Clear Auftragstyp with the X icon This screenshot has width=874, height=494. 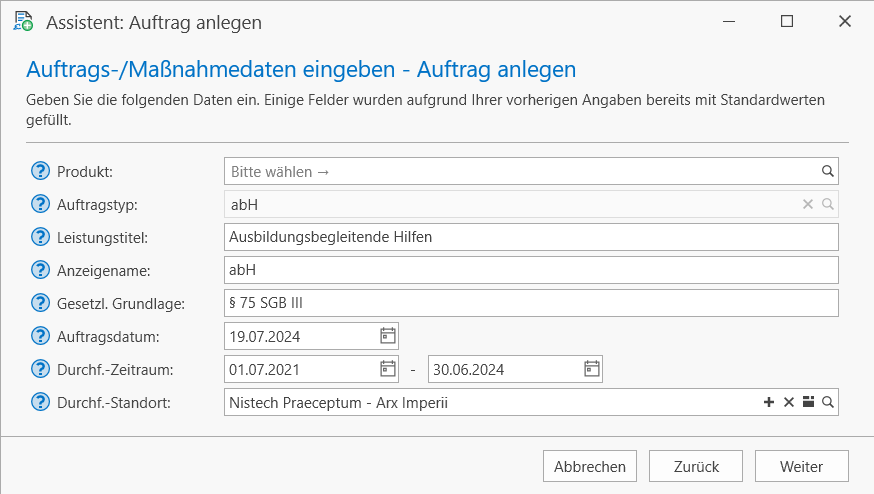tap(808, 204)
